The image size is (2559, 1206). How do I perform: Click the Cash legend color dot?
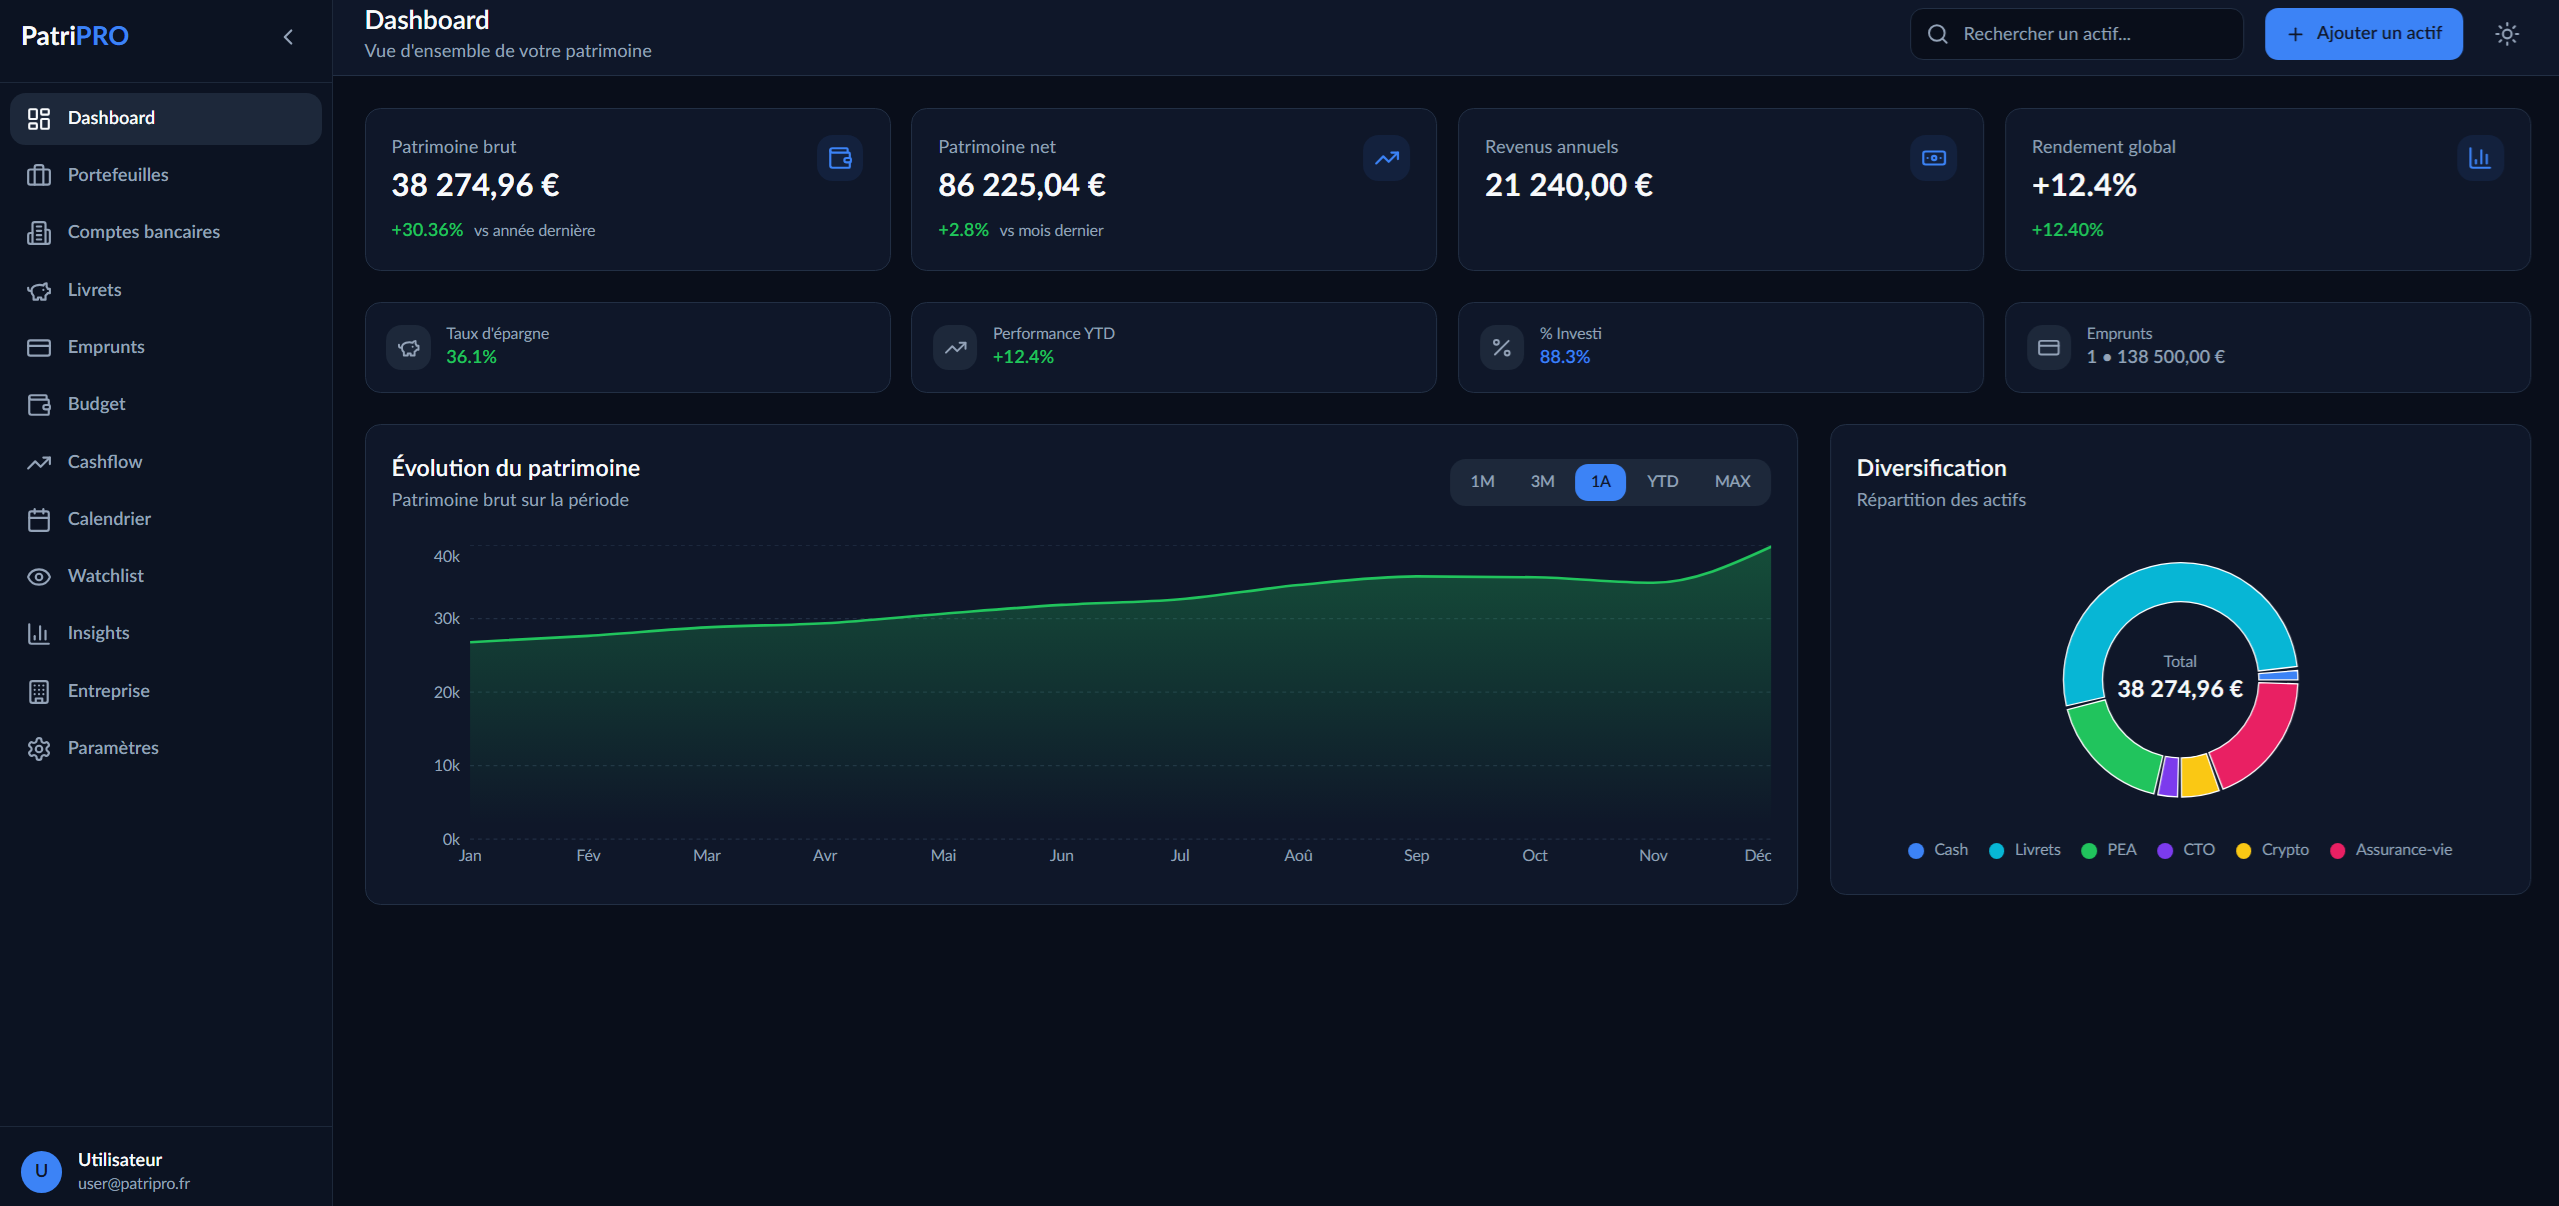pos(1916,851)
